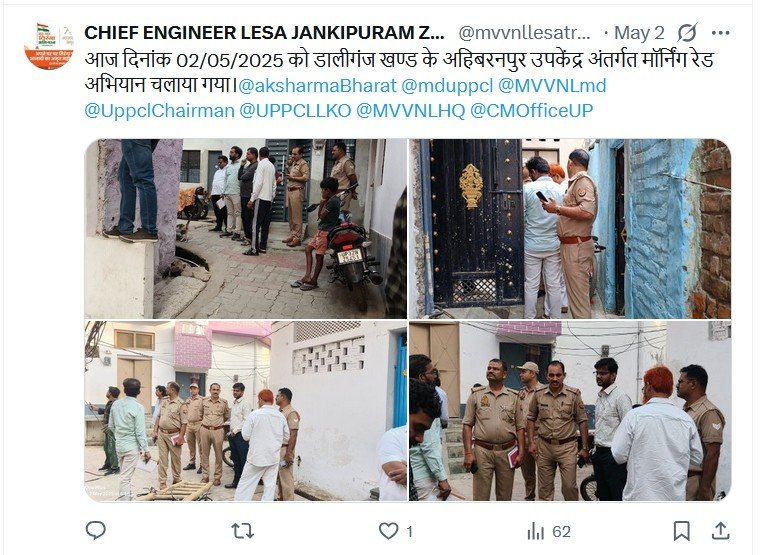The width and height of the screenshot is (767, 555).
Task: Visit the @aksharmaBharat mention
Action: [x=317, y=86]
